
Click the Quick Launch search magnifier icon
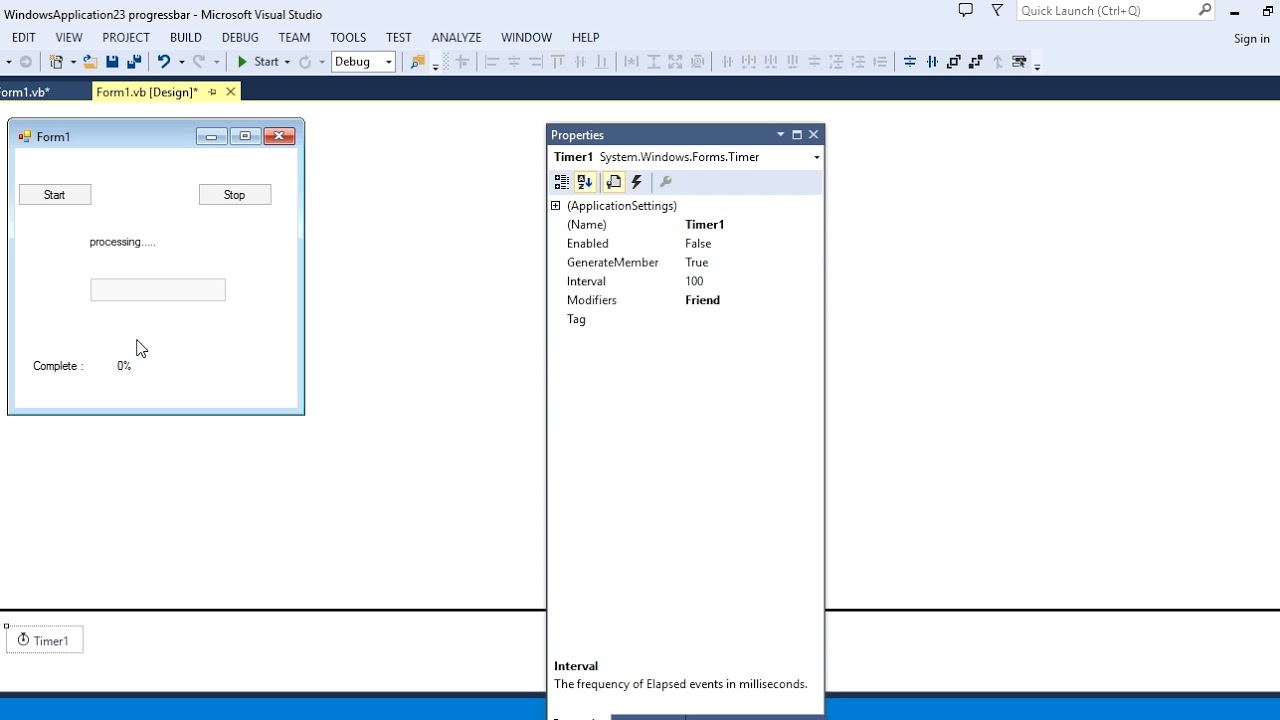pyautogui.click(x=1205, y=10)
